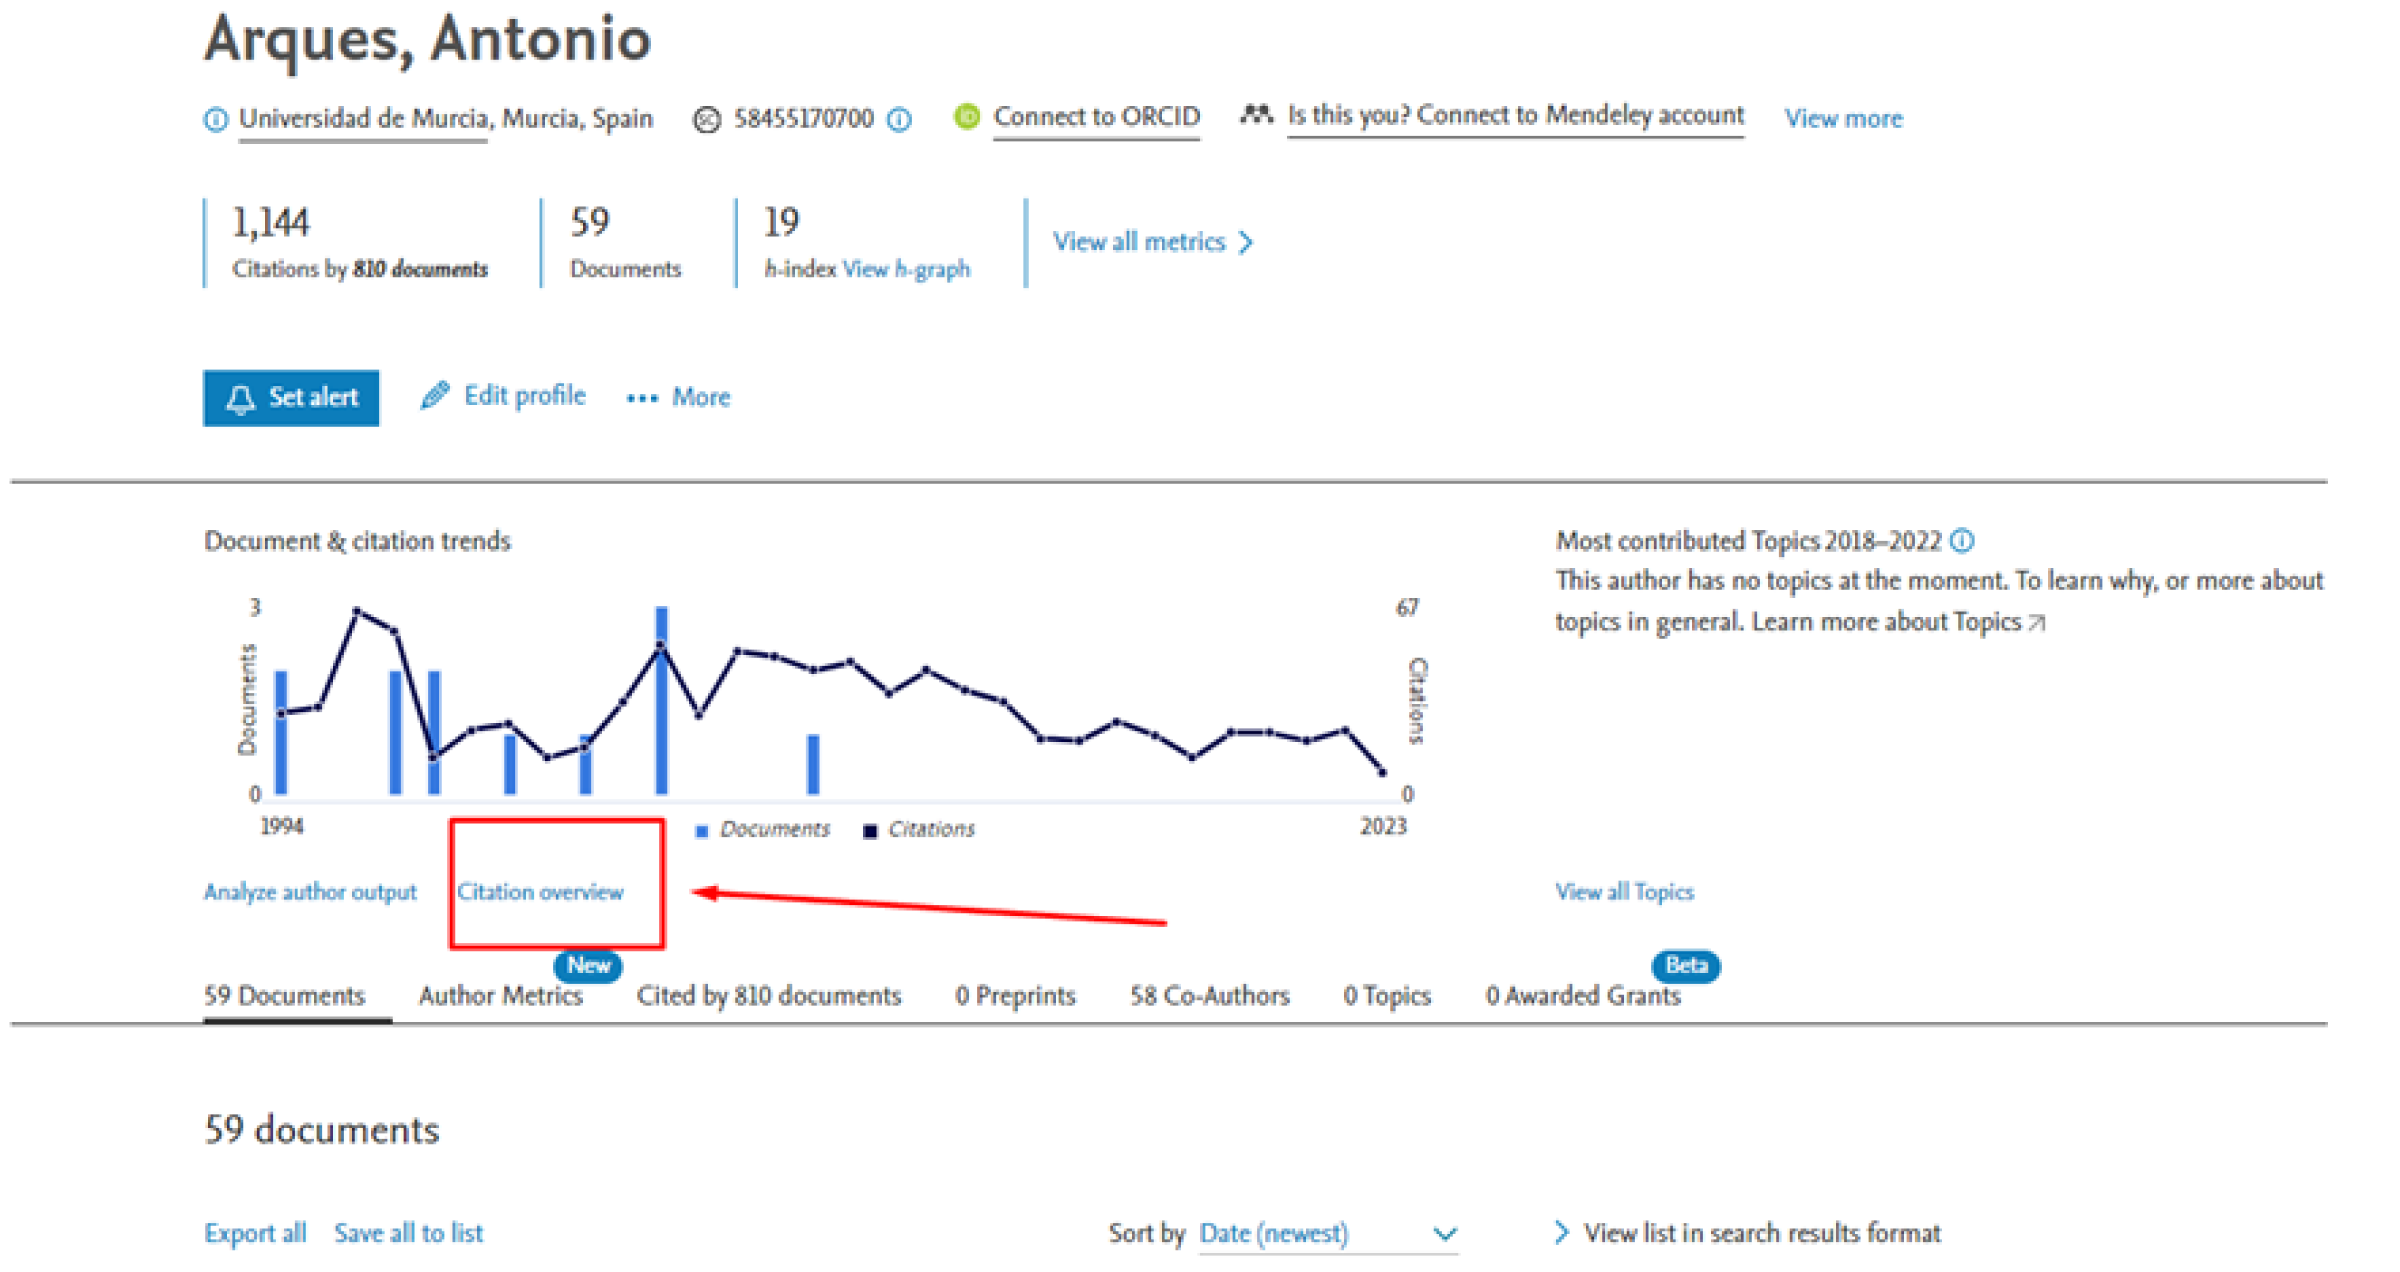Expand View list in search results format

coord(1562,1233)
